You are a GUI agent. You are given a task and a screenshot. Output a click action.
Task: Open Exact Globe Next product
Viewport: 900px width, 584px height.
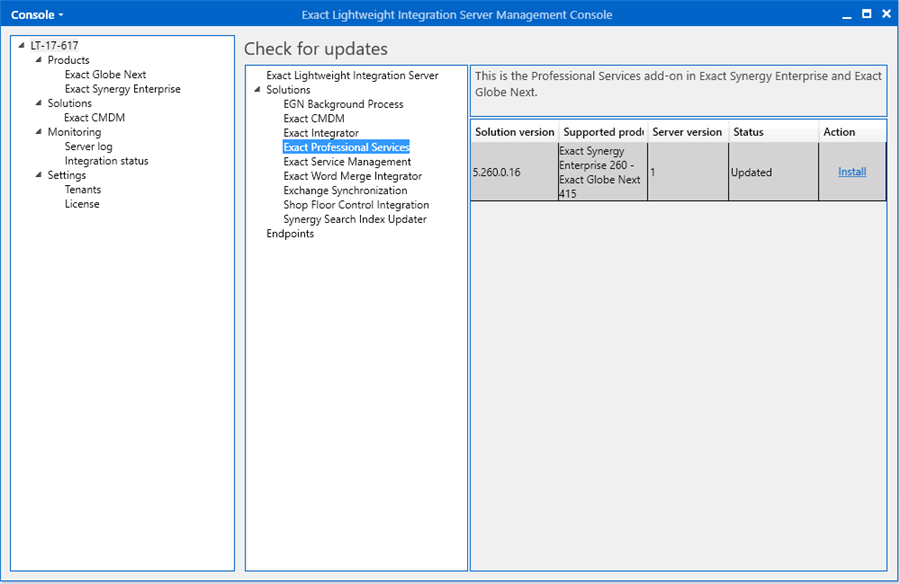[x=106, y=74]
